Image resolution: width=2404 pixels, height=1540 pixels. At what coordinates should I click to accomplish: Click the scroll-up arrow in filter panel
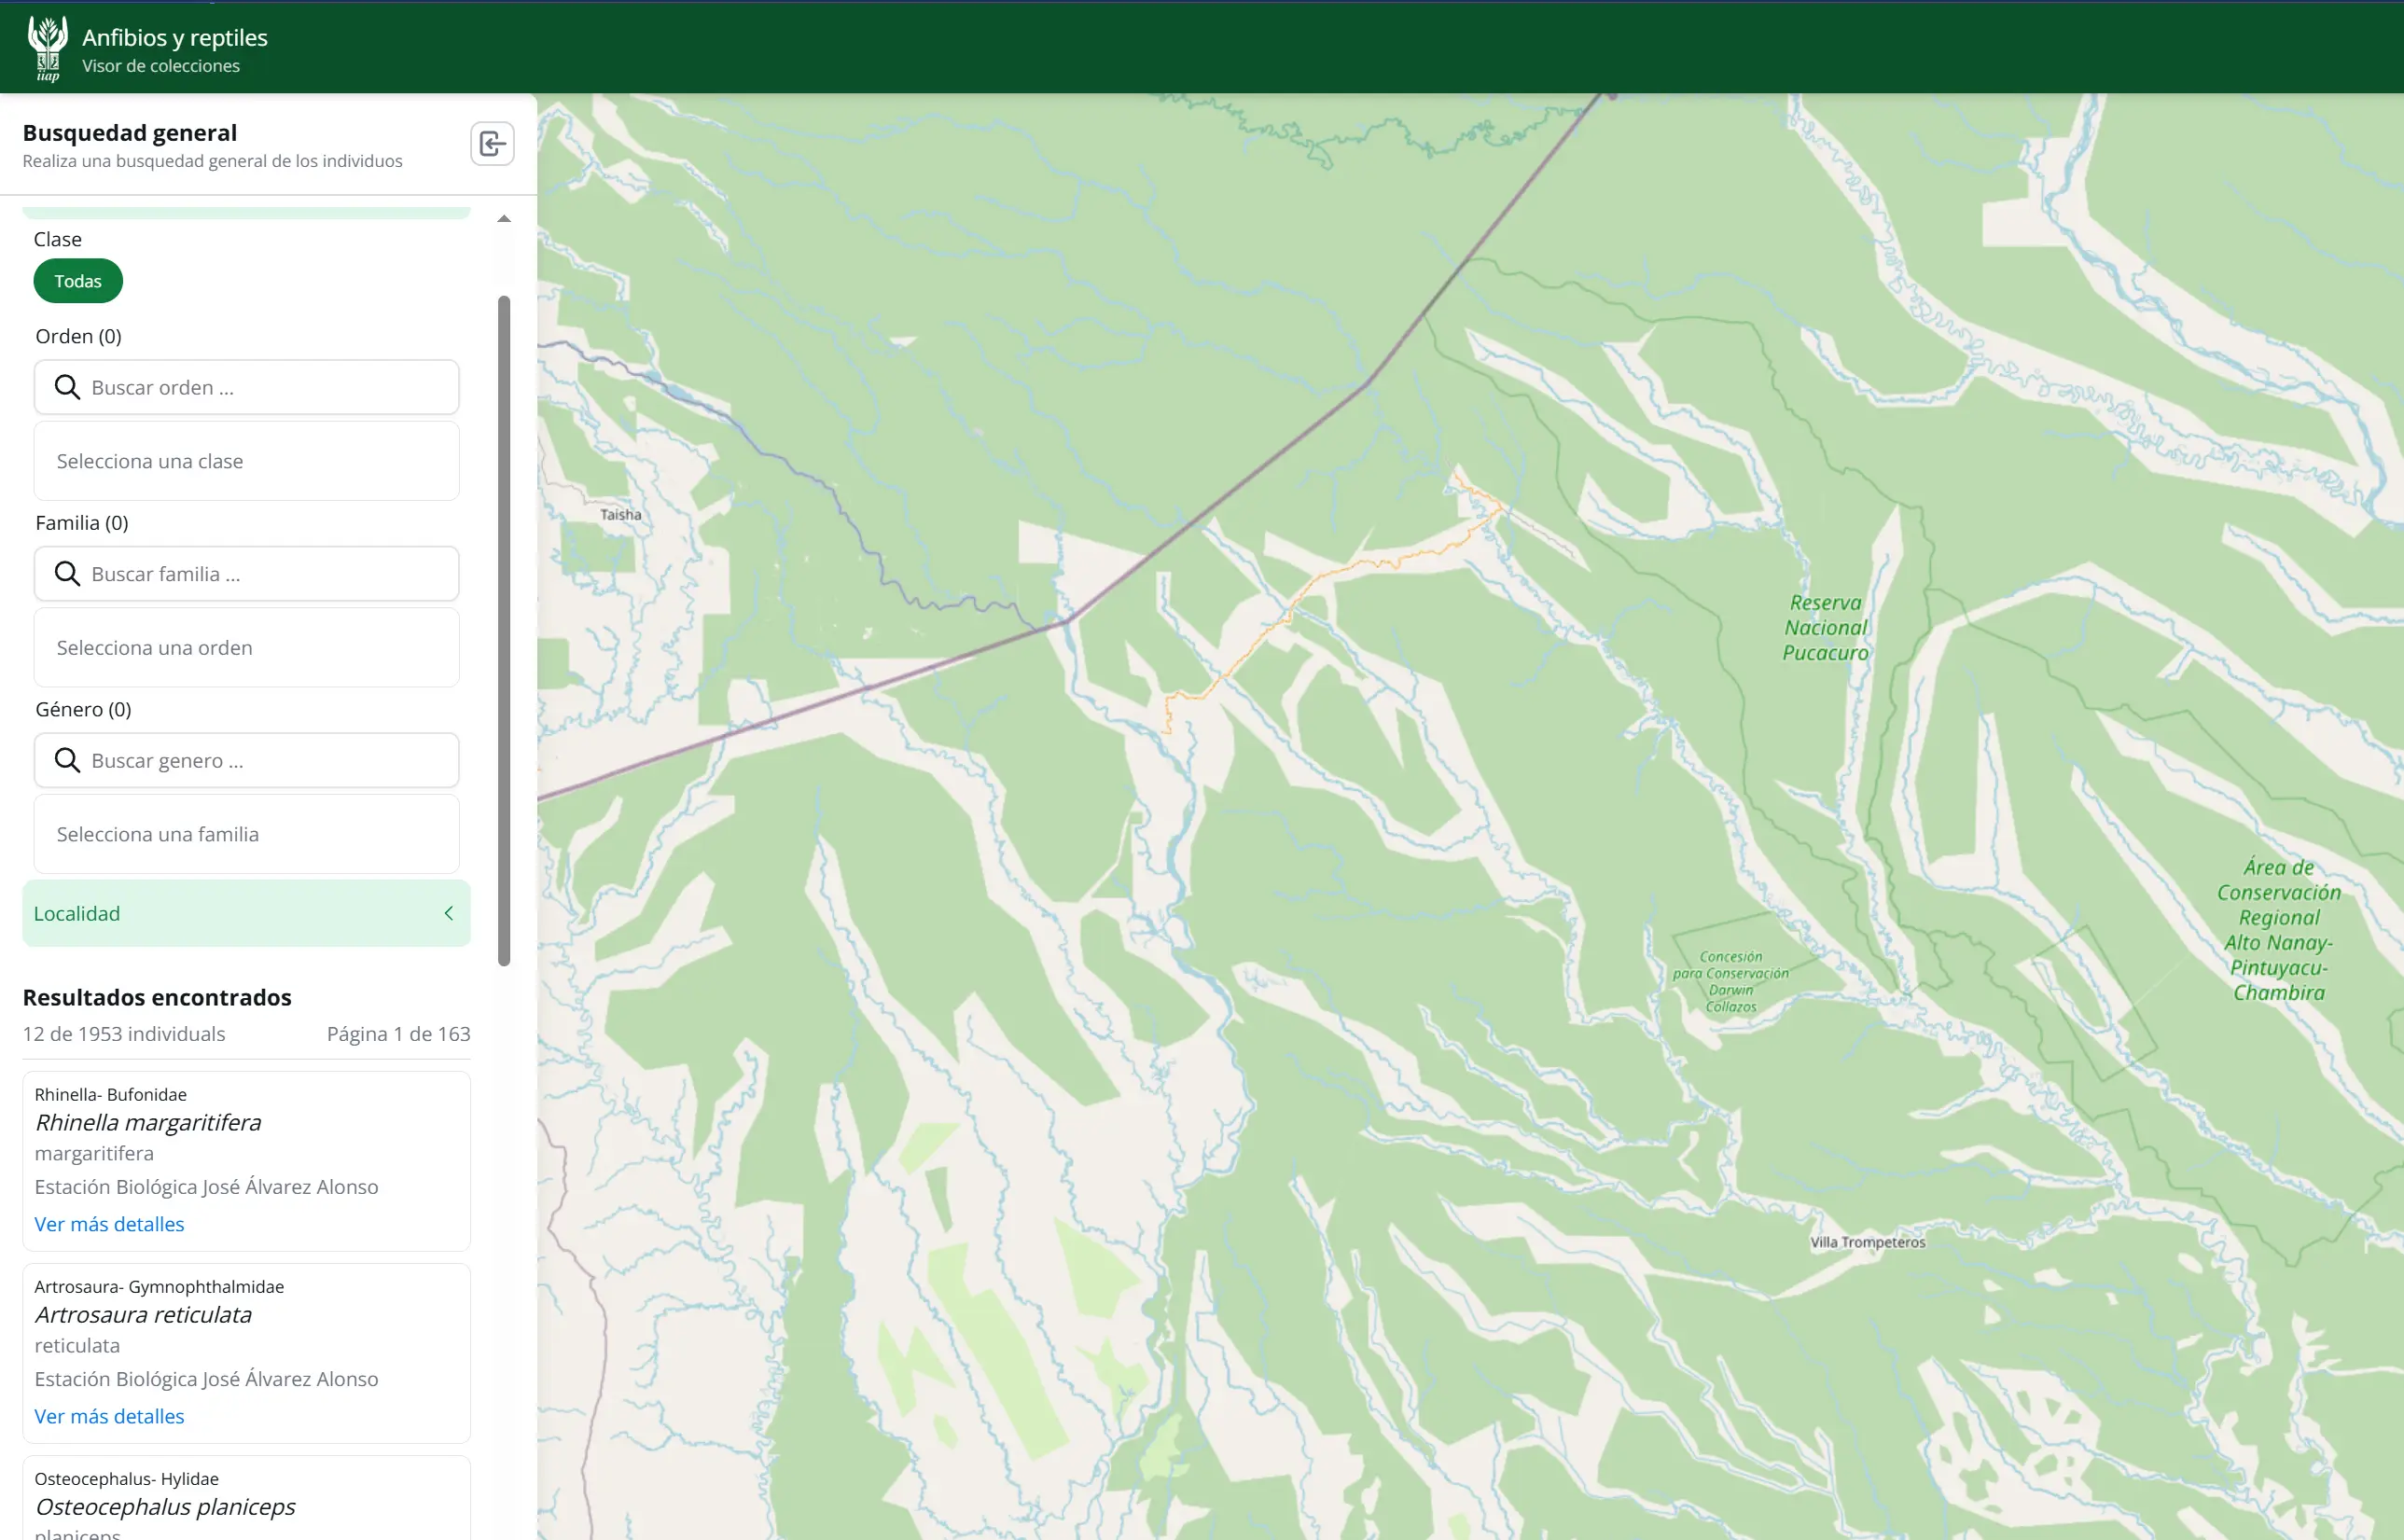[x=504, y=219]
